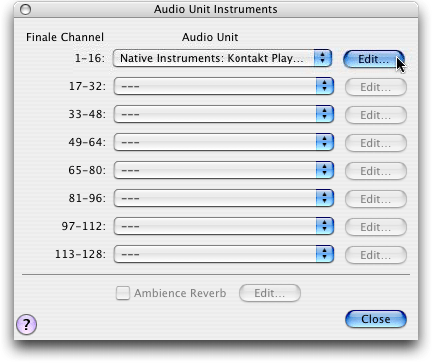Click the round window close control in title bar

(26, 10)
